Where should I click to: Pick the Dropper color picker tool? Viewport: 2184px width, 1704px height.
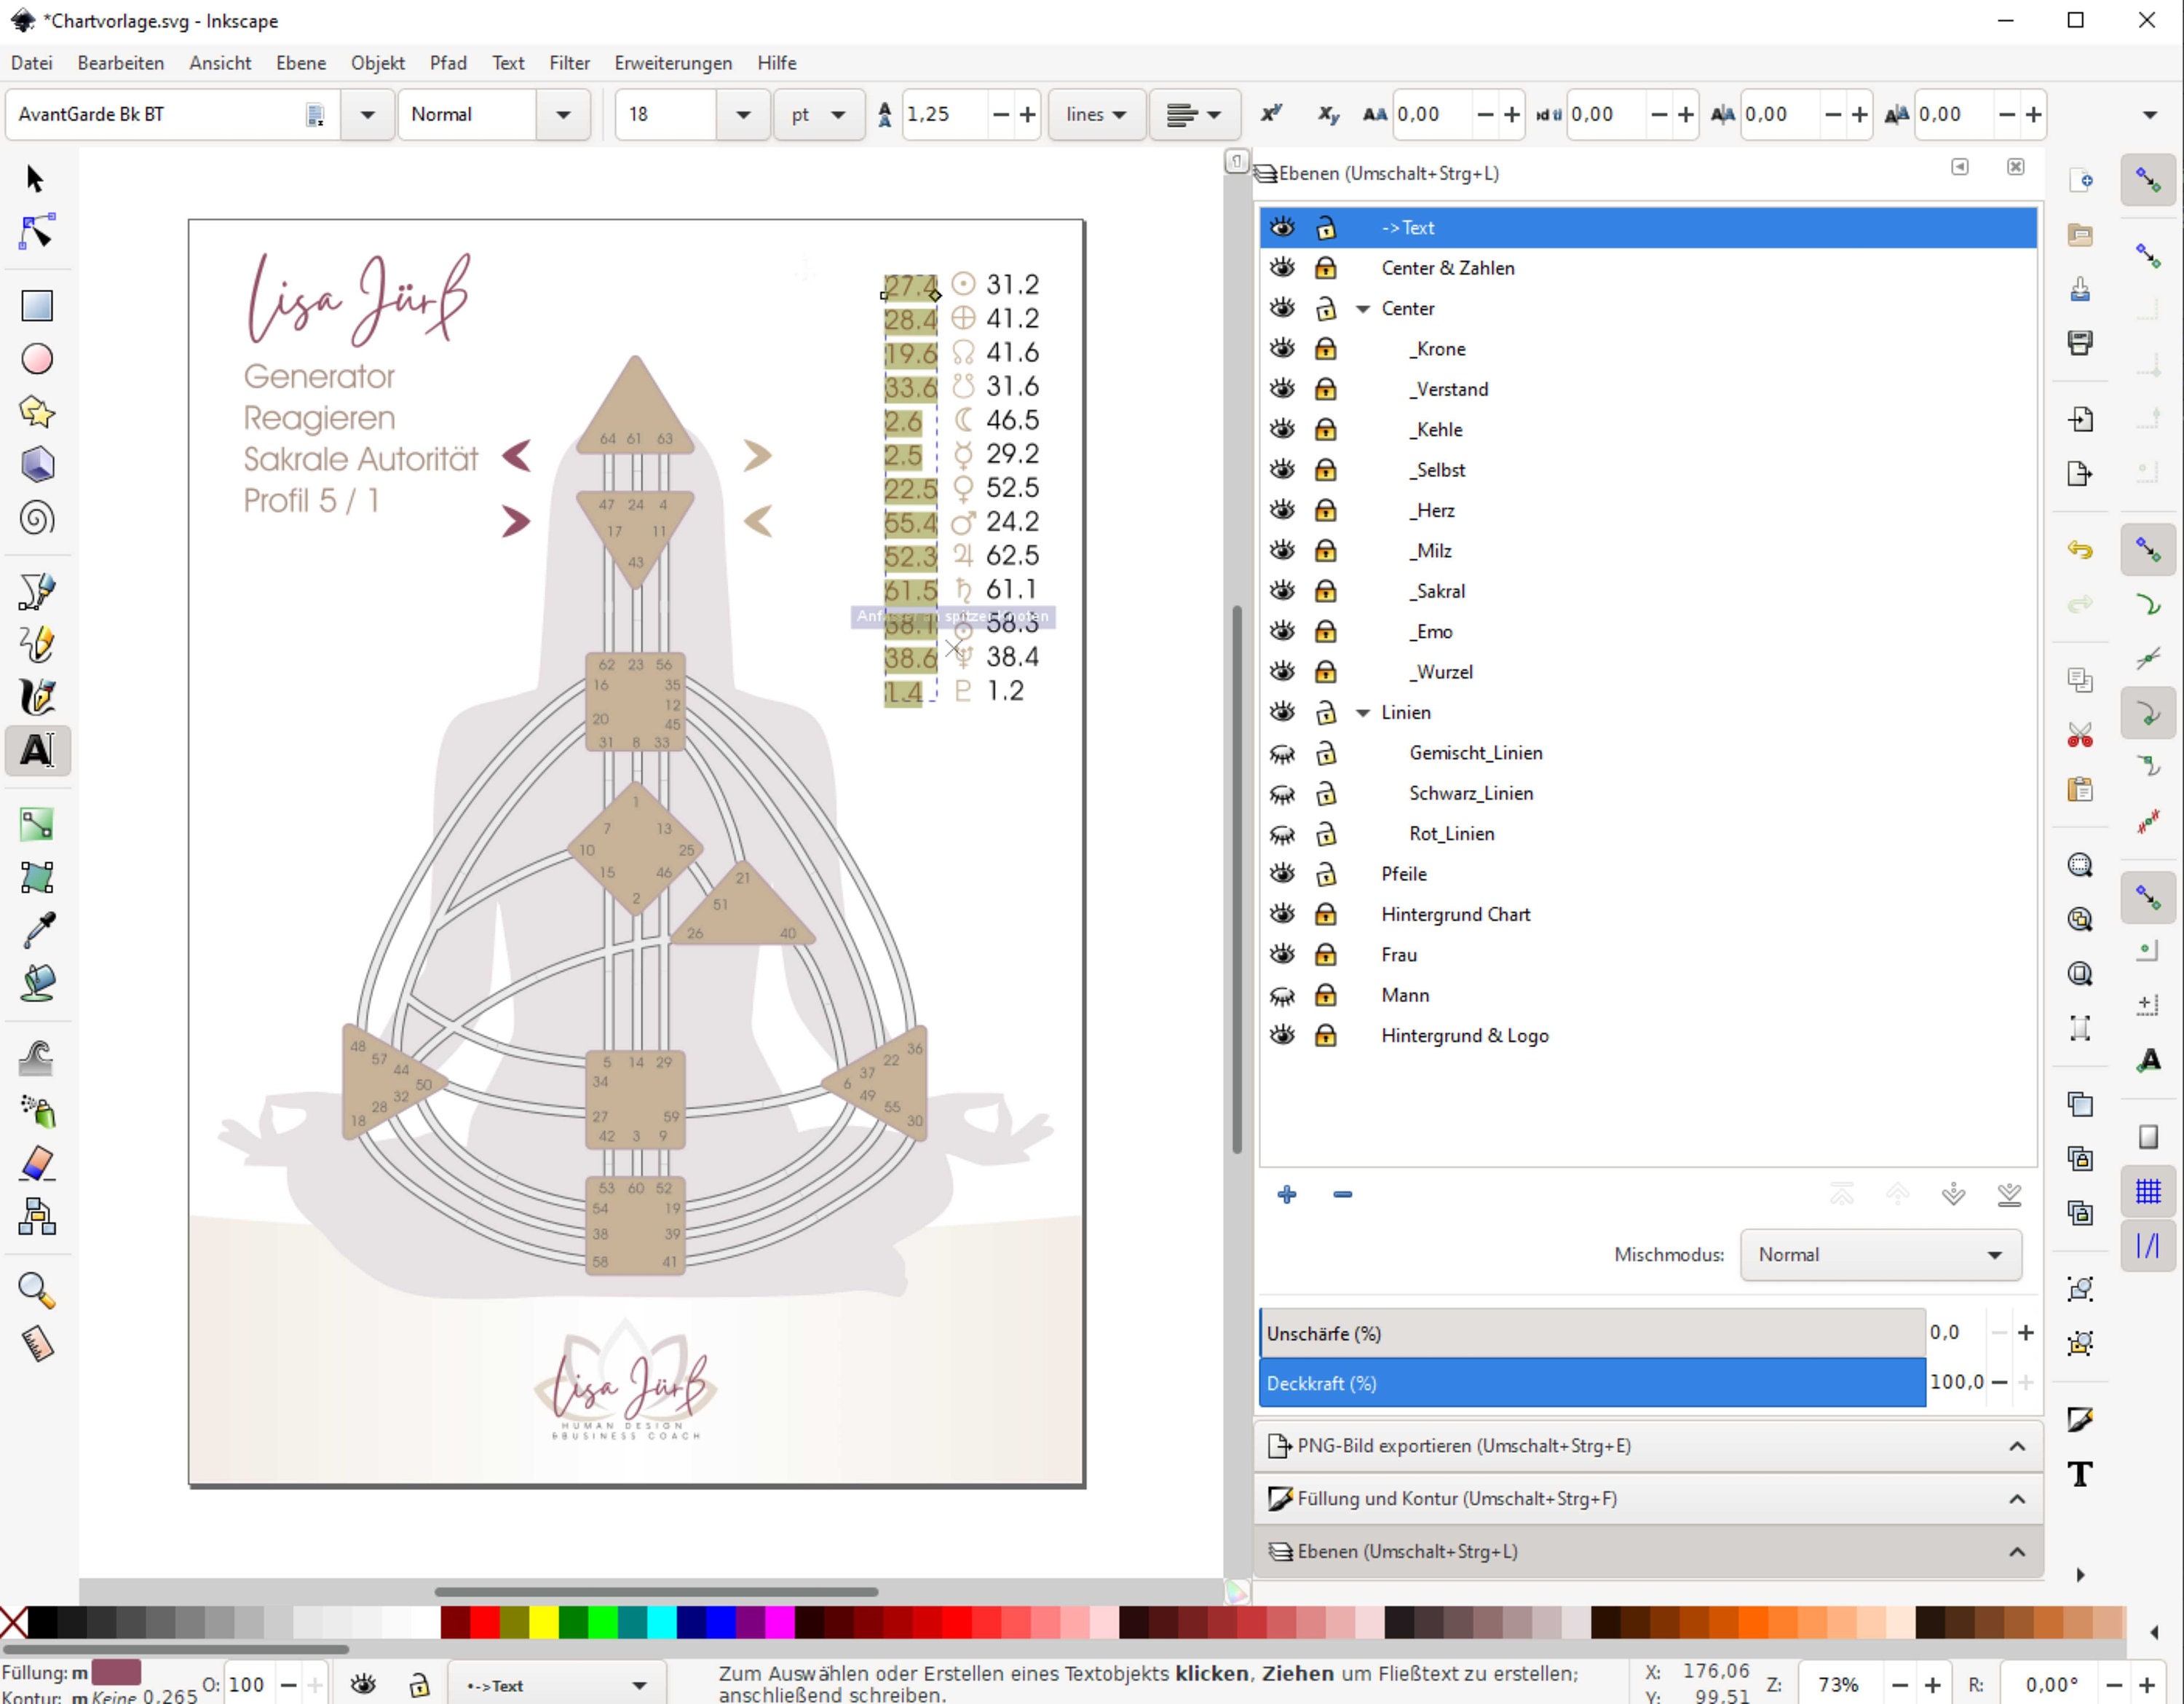37,931
